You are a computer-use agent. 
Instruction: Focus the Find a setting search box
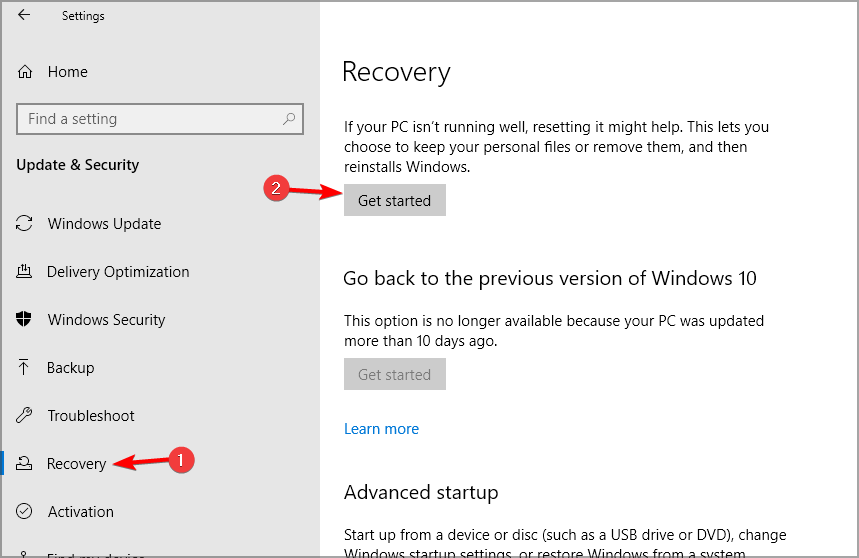[x=160, y=119]
